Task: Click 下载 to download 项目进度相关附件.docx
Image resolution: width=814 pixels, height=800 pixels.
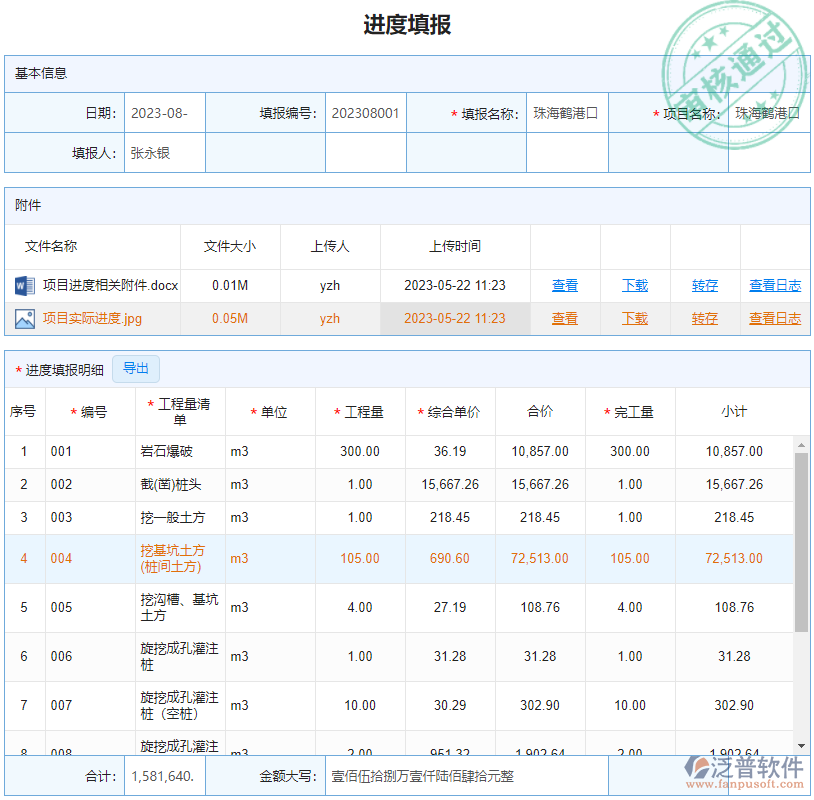Action: tap(634, 285)
